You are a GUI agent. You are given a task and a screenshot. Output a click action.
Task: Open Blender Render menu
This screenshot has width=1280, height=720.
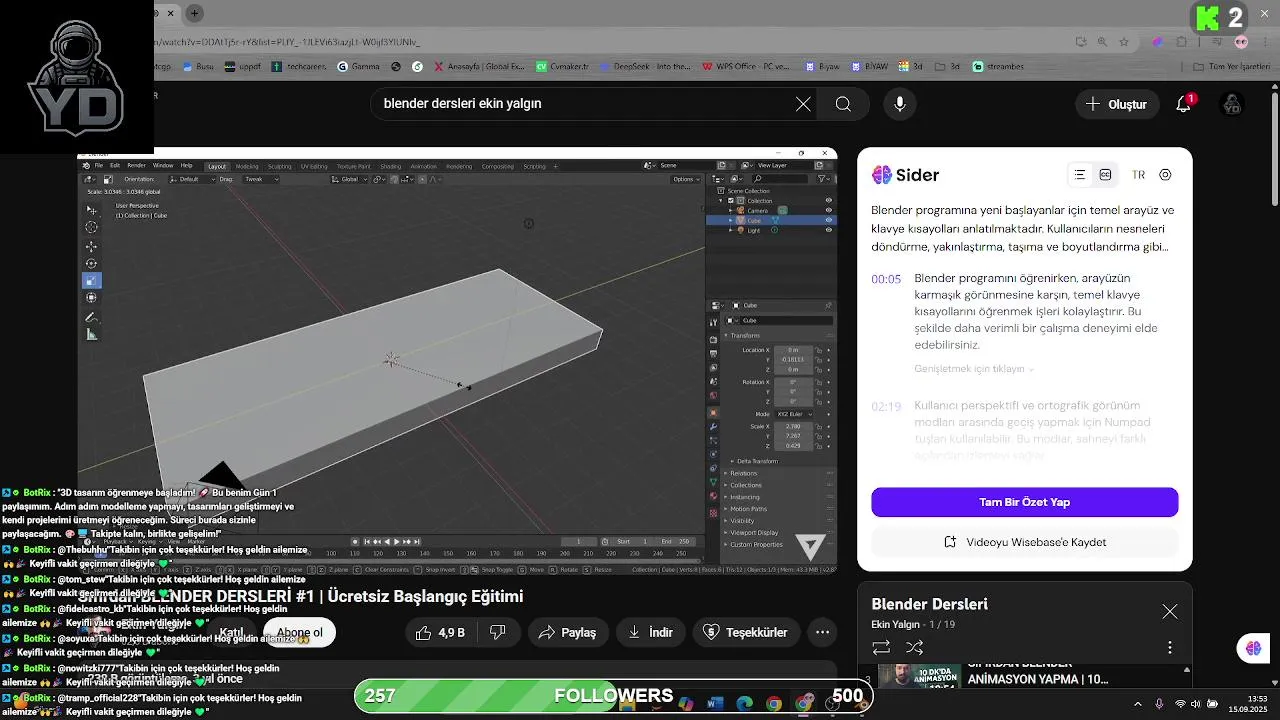[136, 166]
